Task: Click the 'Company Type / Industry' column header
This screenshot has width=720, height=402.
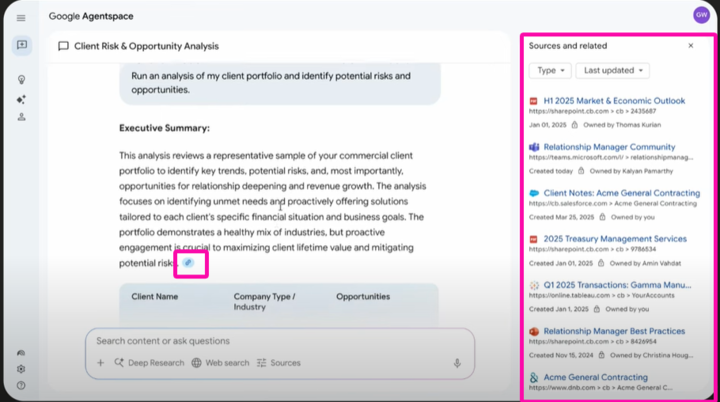Action: 264,302
